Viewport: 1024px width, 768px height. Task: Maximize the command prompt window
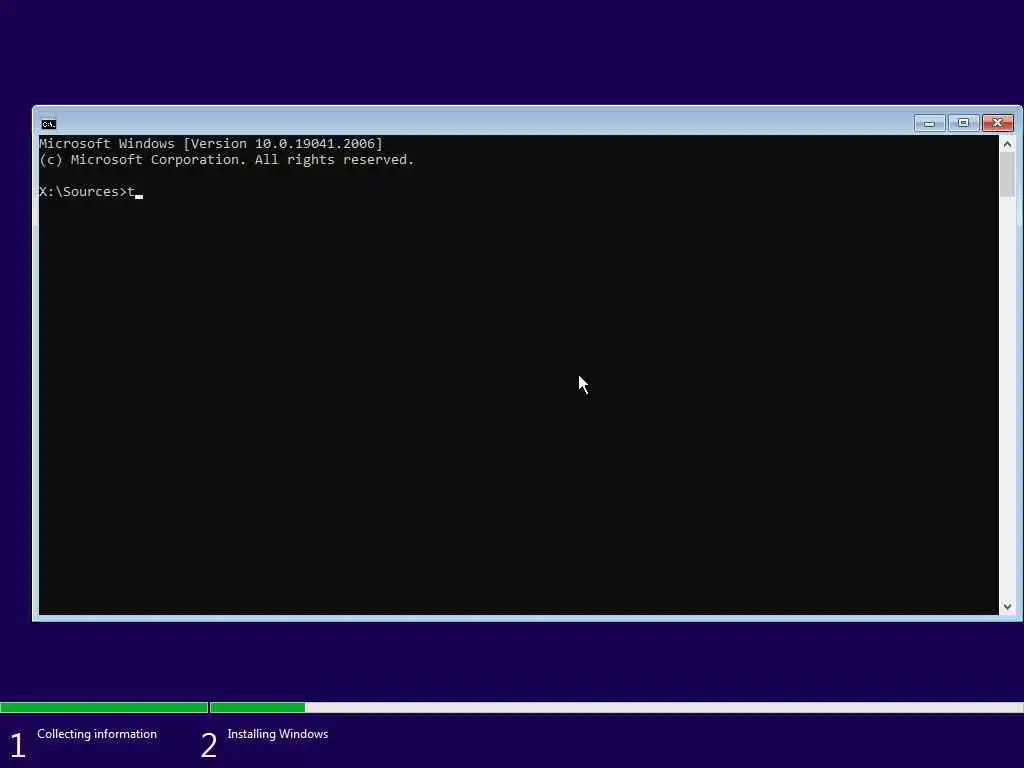click(963, 123)
